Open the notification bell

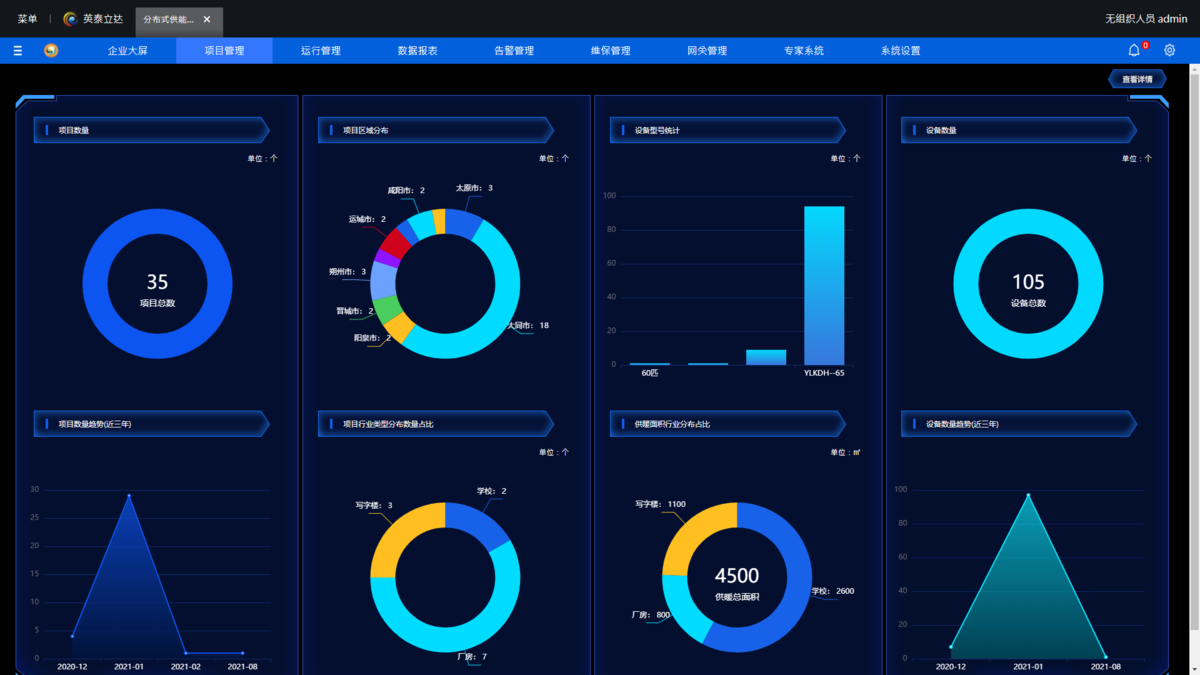tap(1134, 51)
